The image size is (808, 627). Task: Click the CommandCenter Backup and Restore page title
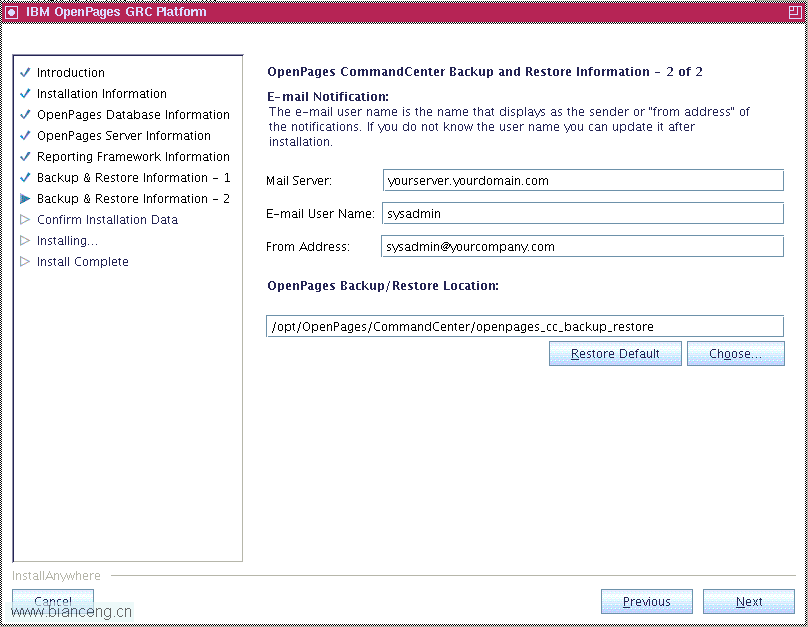(x=485, y=72)
